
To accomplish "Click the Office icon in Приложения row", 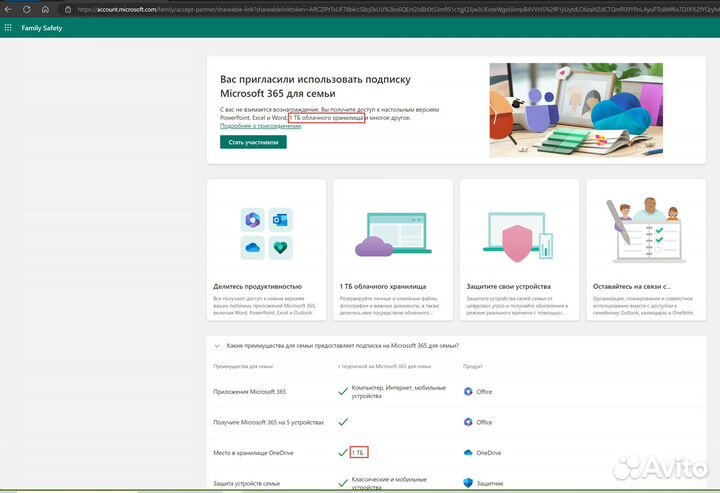I will 468,392.
